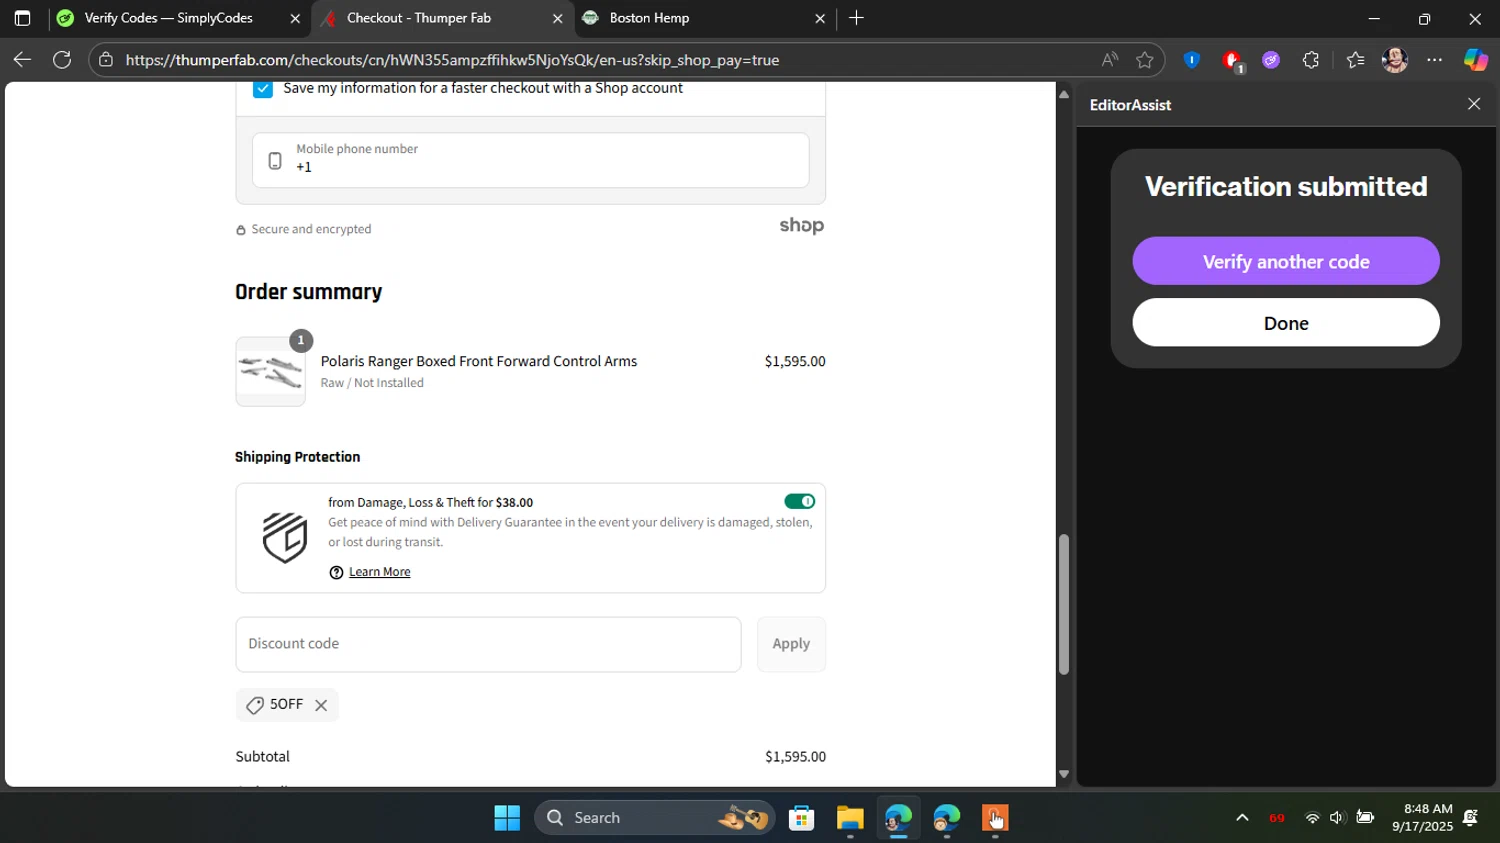The image size is (1500, 843).
Task: Click the page scroll up arrow
Action: click(1064, 95)
